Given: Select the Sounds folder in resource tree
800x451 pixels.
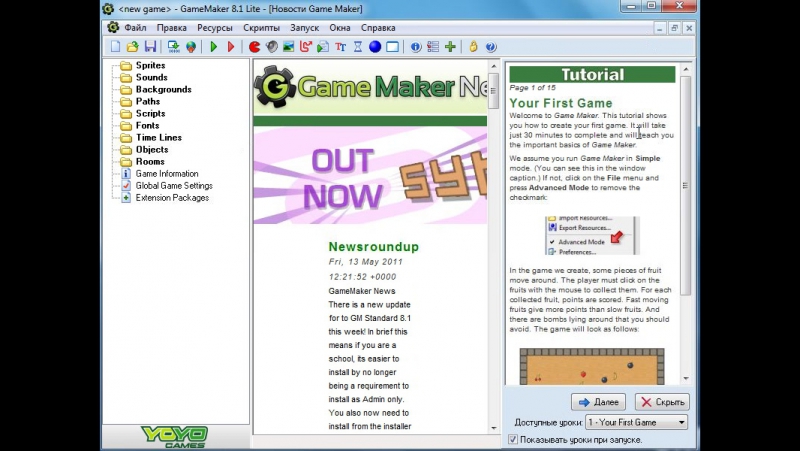Looking at the screenshot, I should [x=152, y=78].
